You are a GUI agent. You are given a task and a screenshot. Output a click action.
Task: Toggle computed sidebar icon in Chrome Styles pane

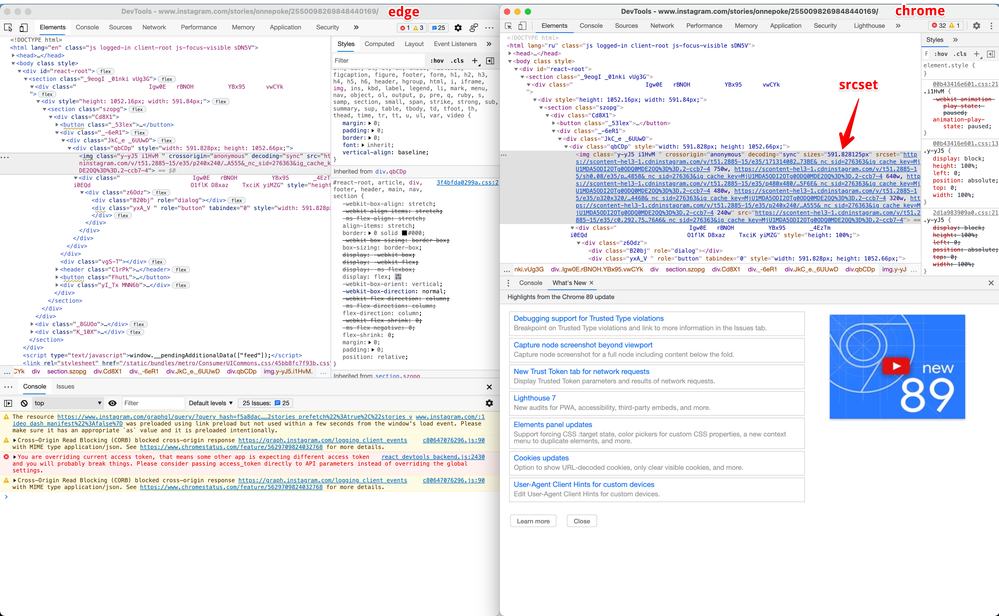[x=991, y=54]
